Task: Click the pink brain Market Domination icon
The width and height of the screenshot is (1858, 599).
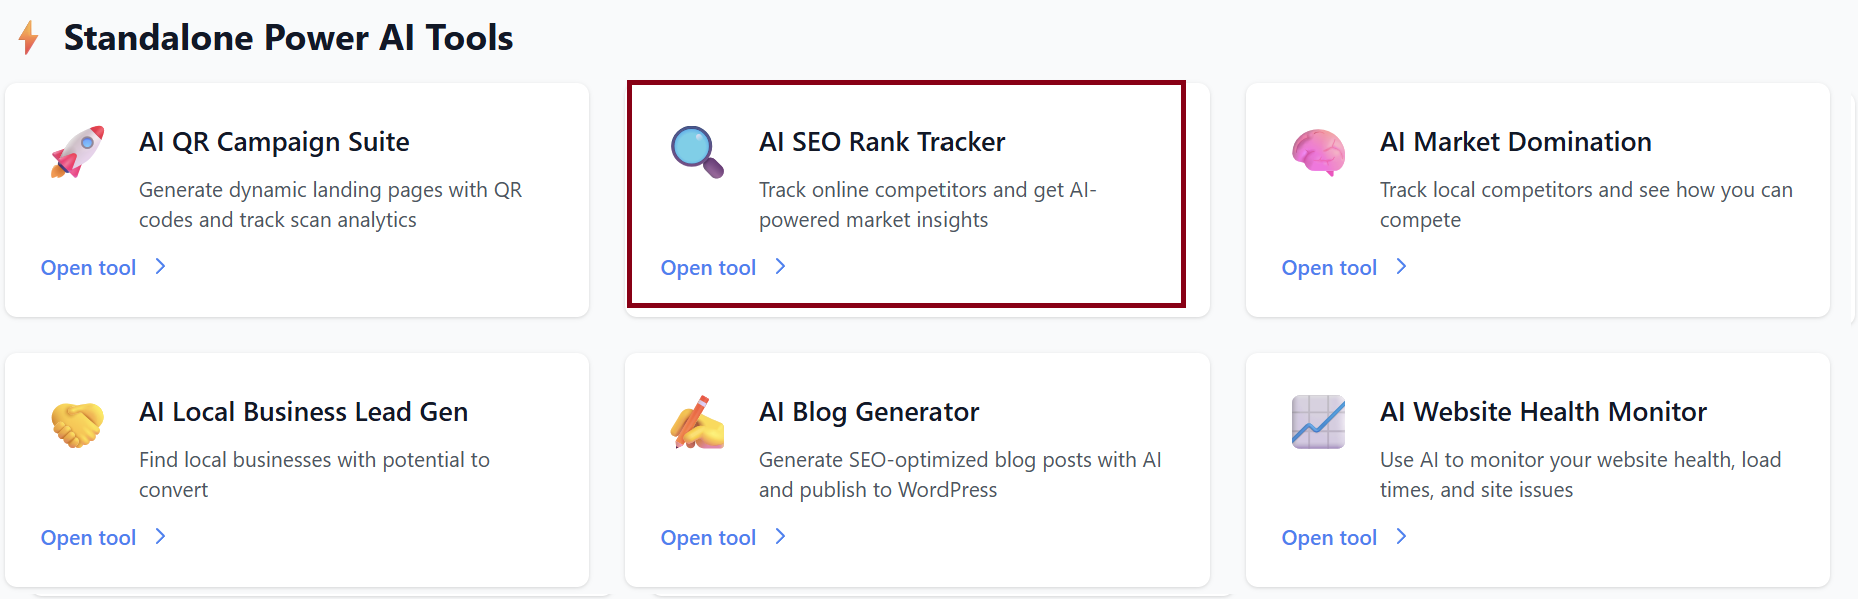Action: coord(1318,152)
